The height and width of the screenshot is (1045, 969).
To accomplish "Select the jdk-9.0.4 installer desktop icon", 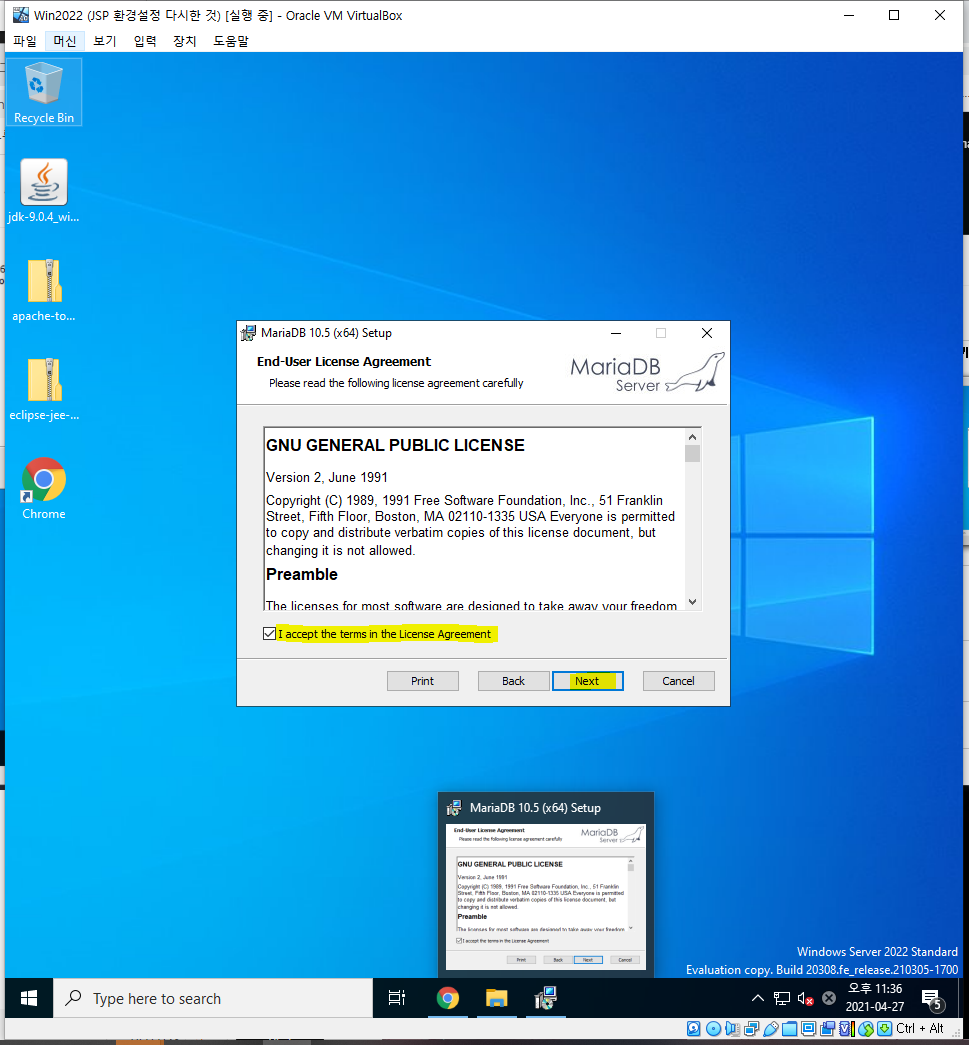I will [43, 191].
